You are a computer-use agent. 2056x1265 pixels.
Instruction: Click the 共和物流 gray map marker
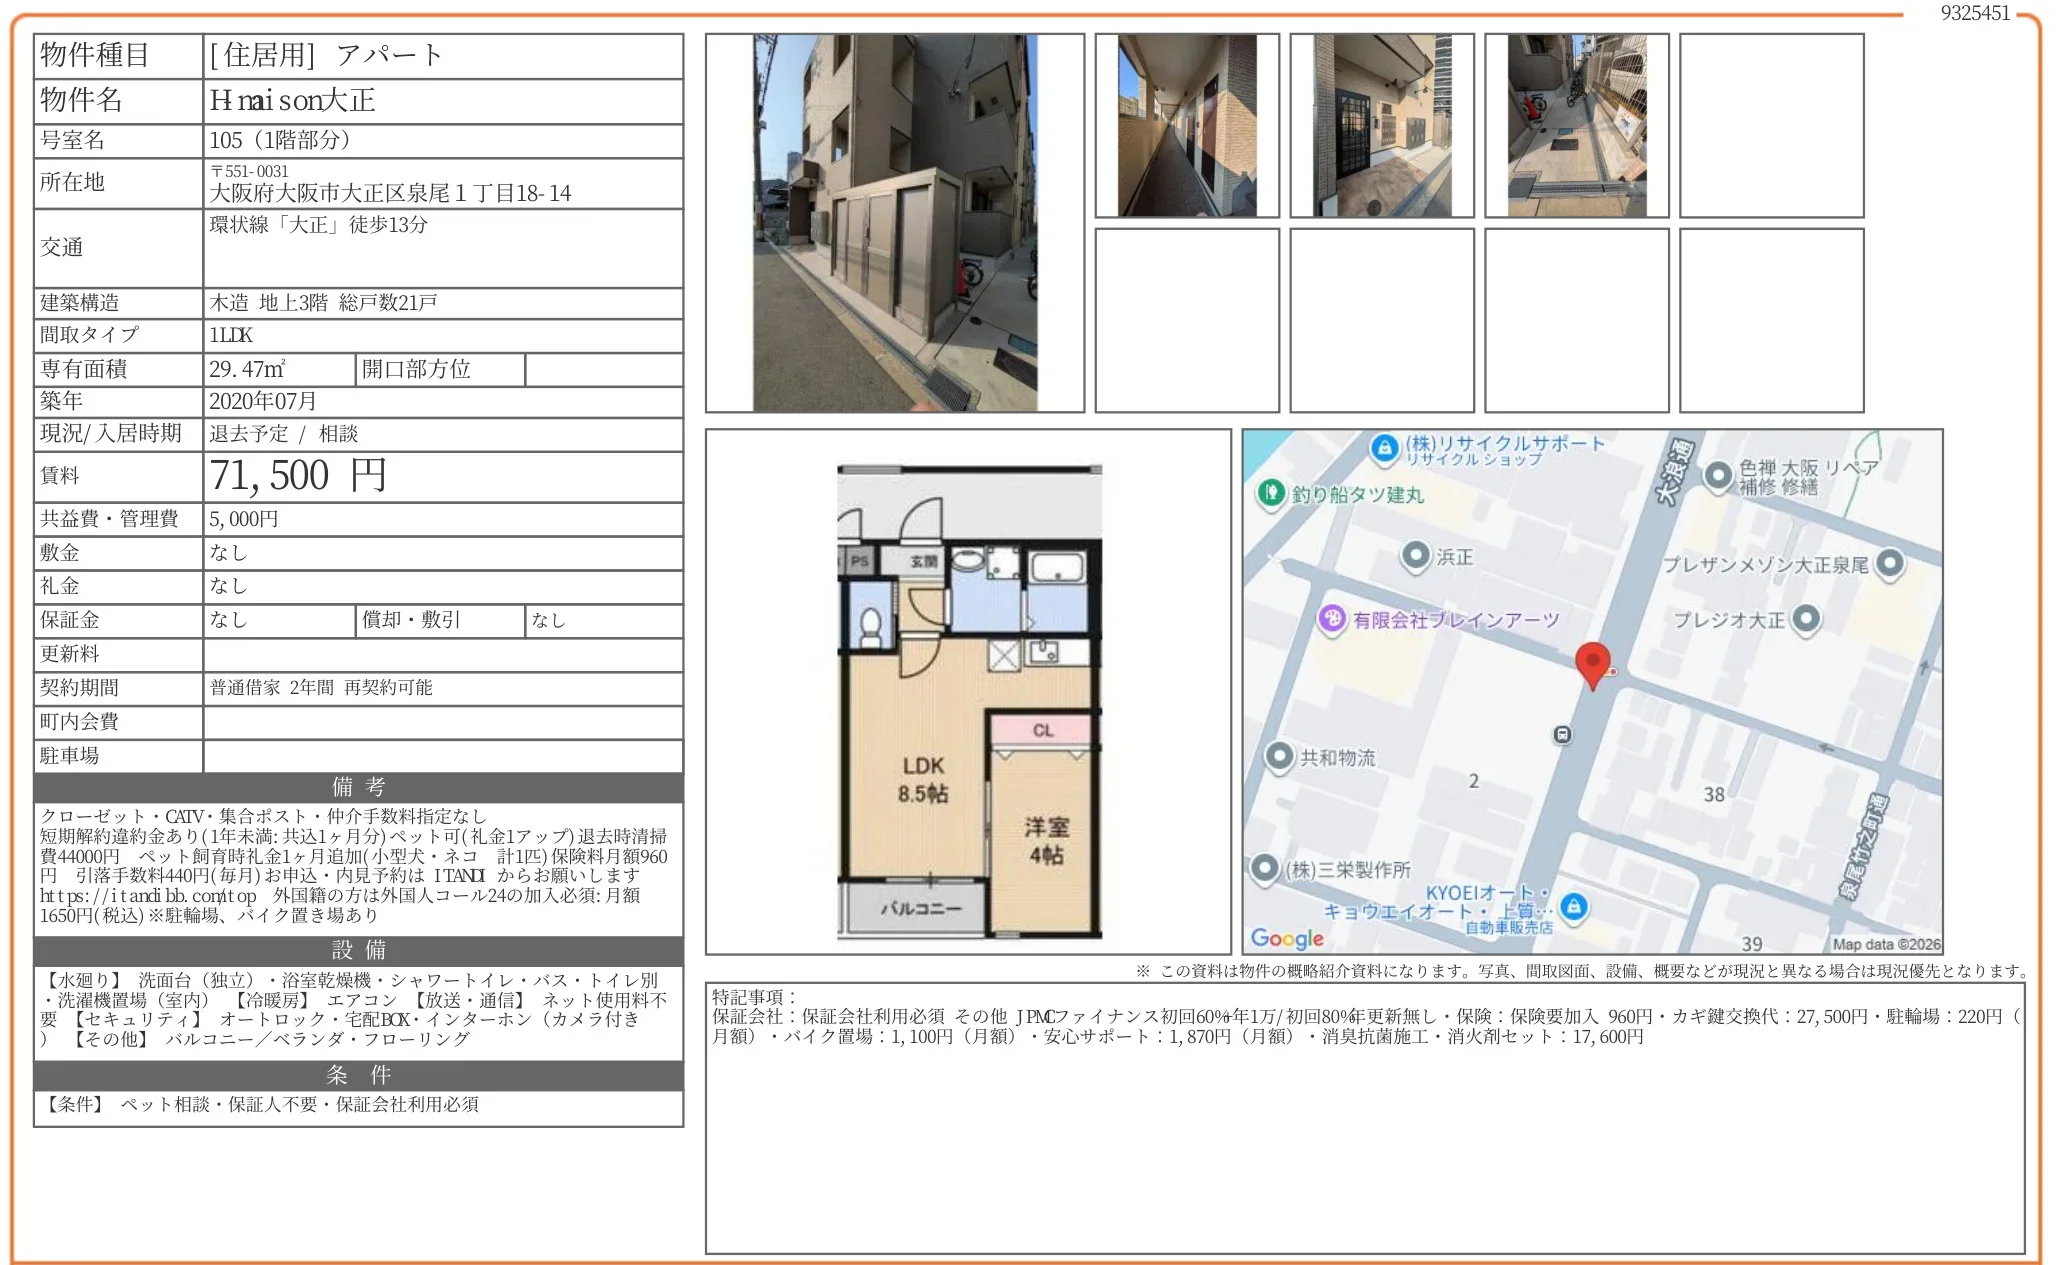1280,757
